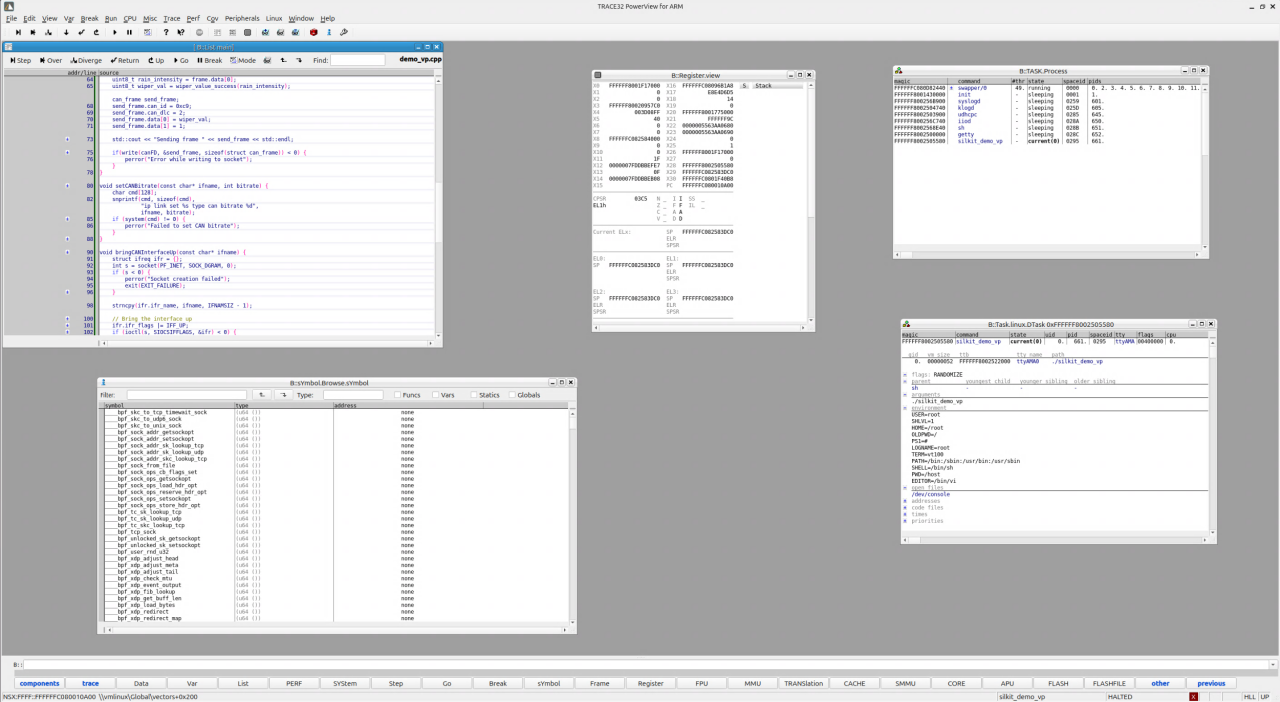
Task: Select bpf_sock_from_file symbol row
Action: (x=336, y=465)
